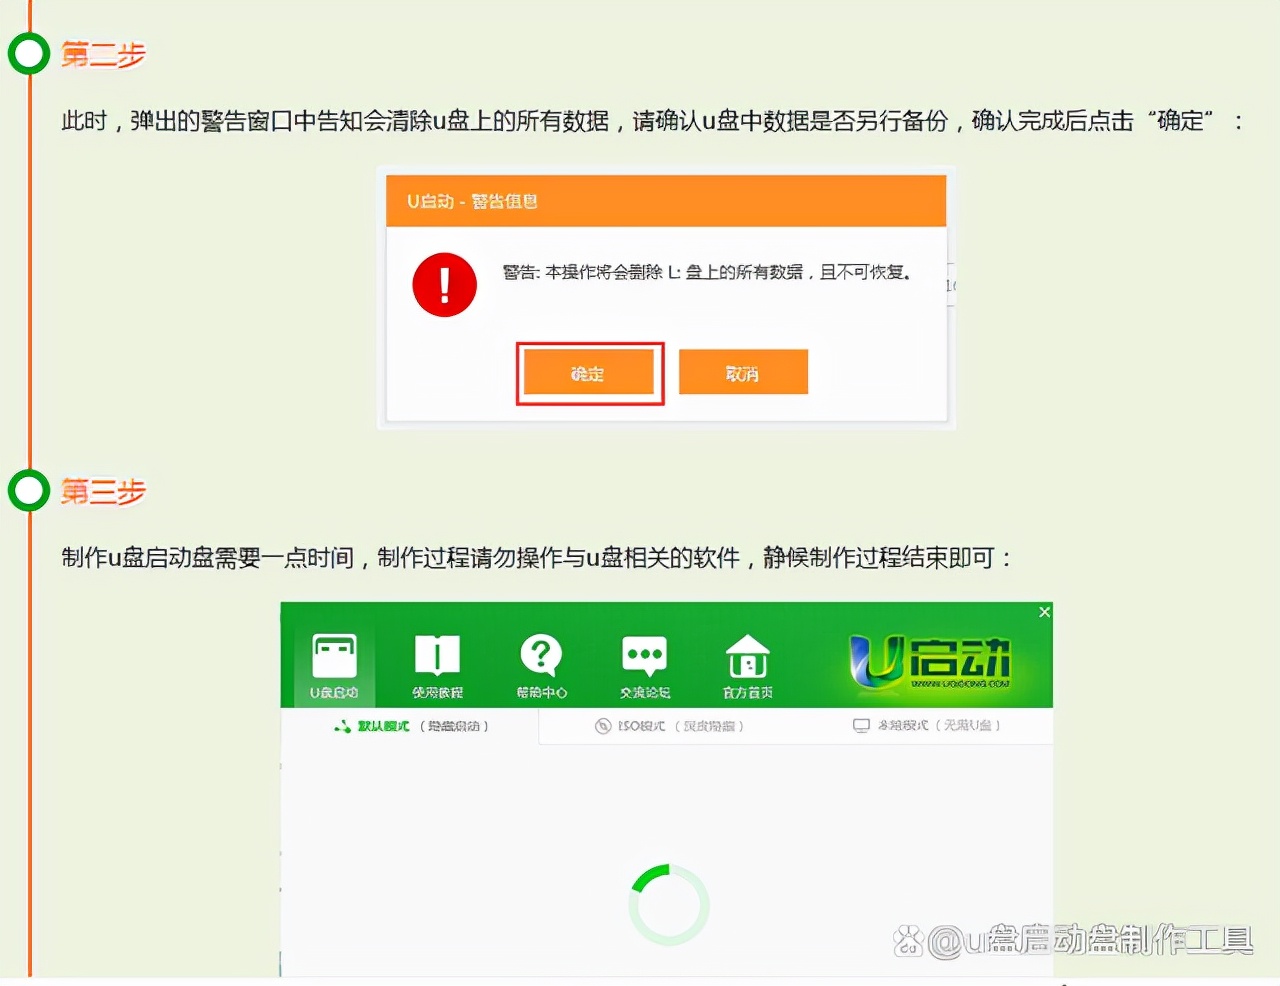Click the 第三步 heading text
The height and width of the screenshot is (986, 1280).
(103, 491)
